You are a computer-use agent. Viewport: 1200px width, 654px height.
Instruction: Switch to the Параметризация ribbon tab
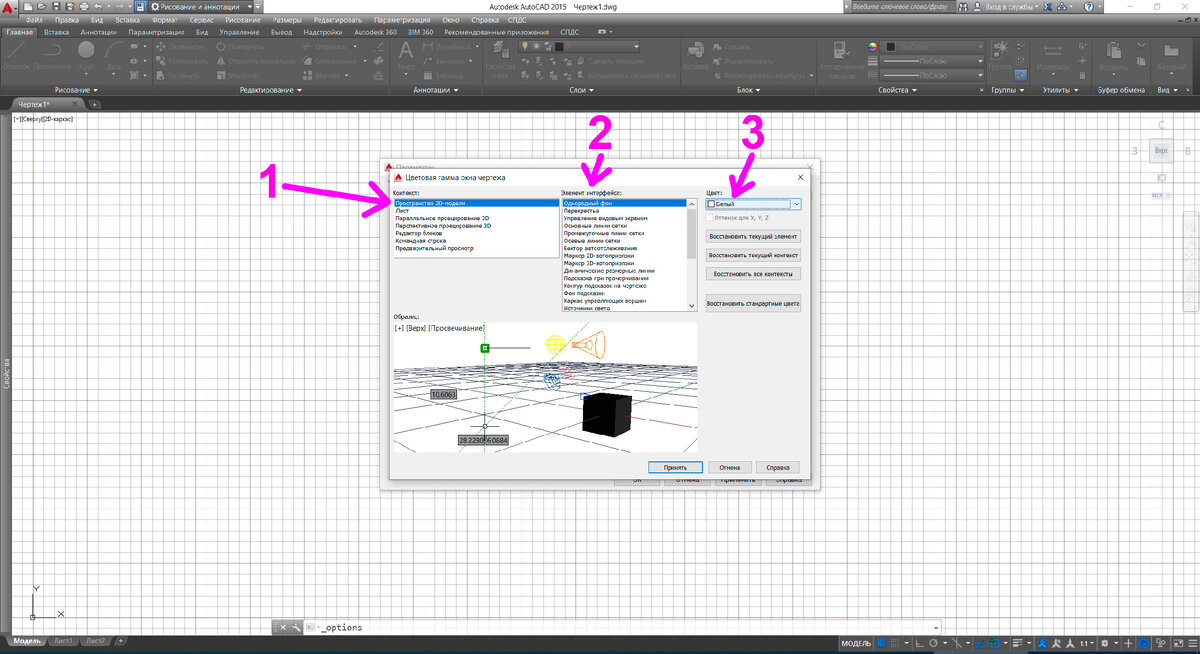coord(157,32)
